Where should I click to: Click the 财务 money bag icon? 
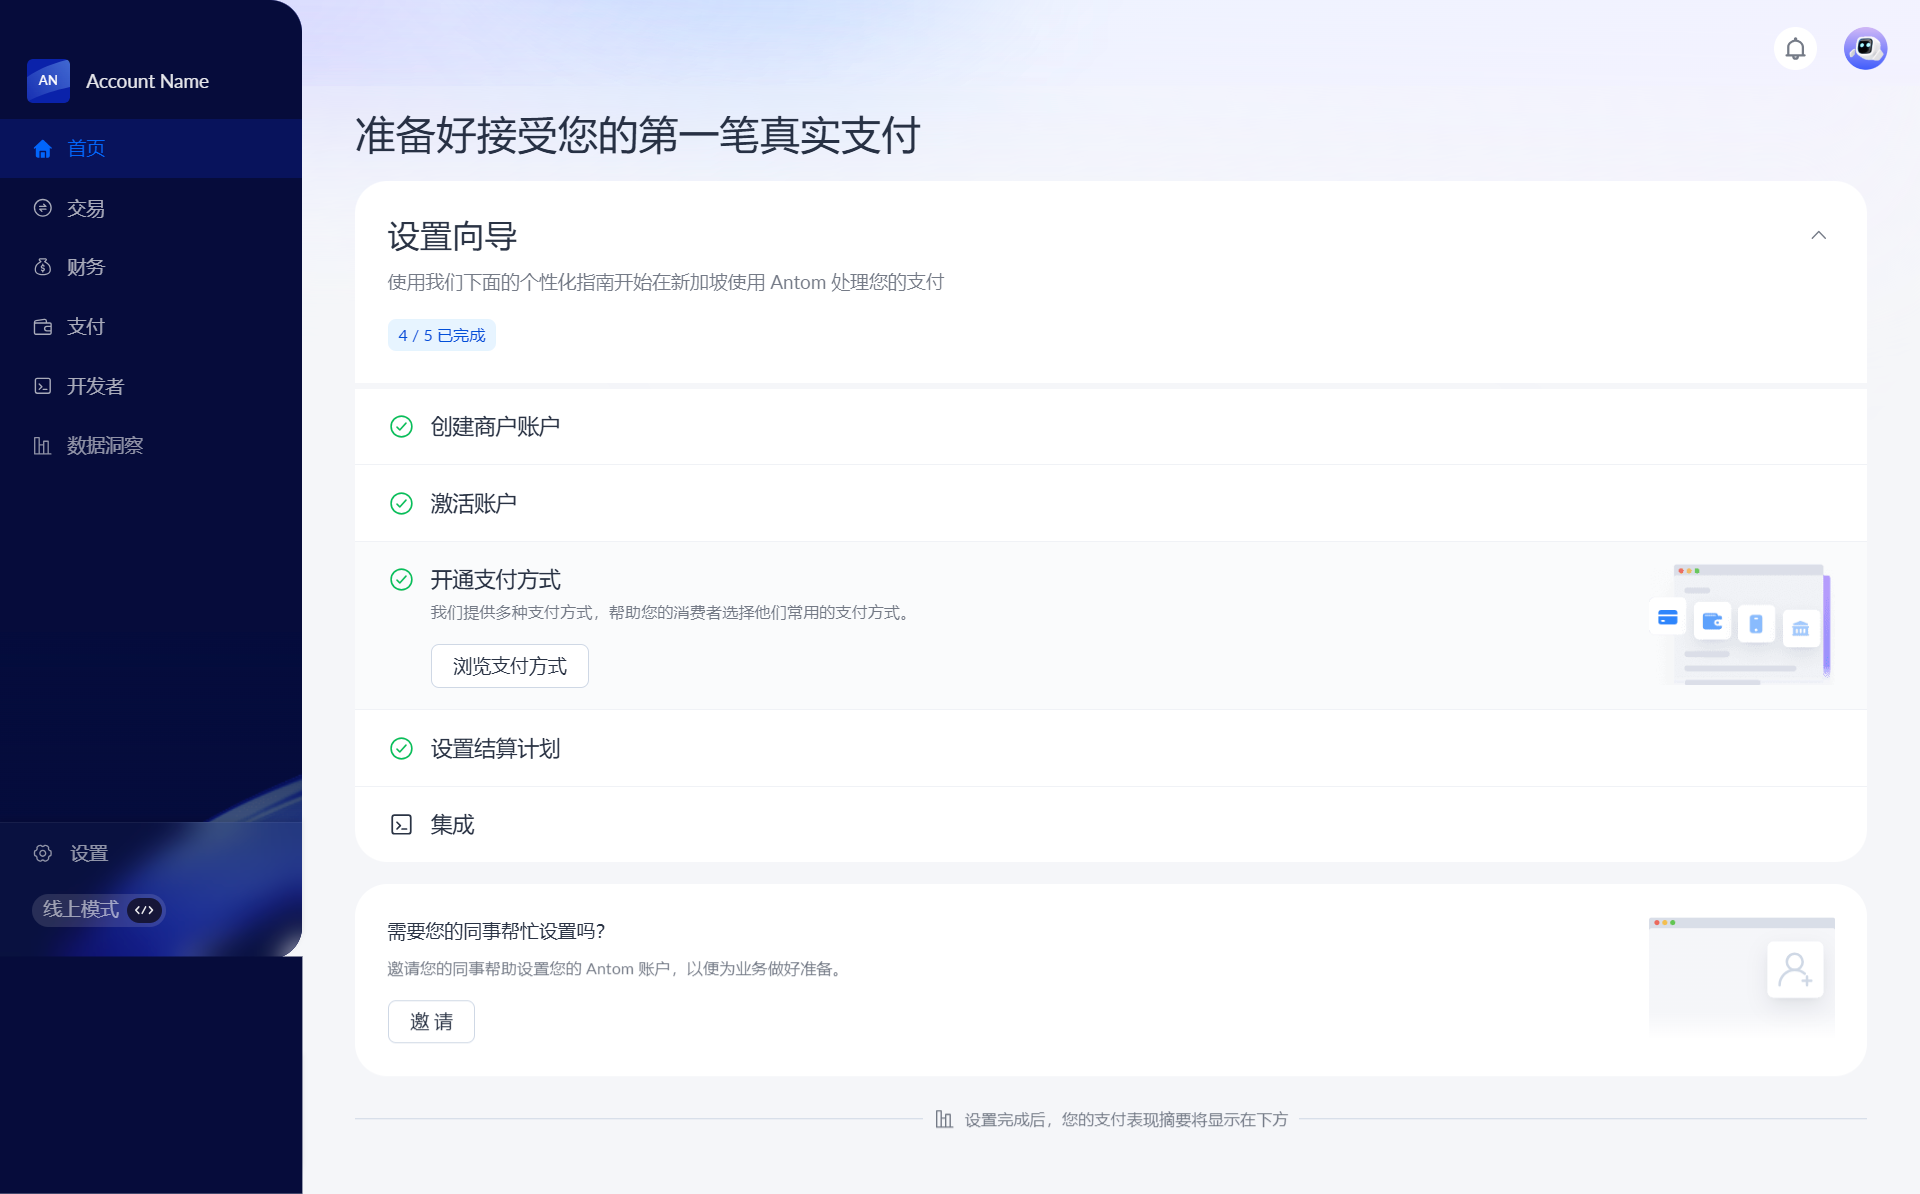tap(42, 267)
